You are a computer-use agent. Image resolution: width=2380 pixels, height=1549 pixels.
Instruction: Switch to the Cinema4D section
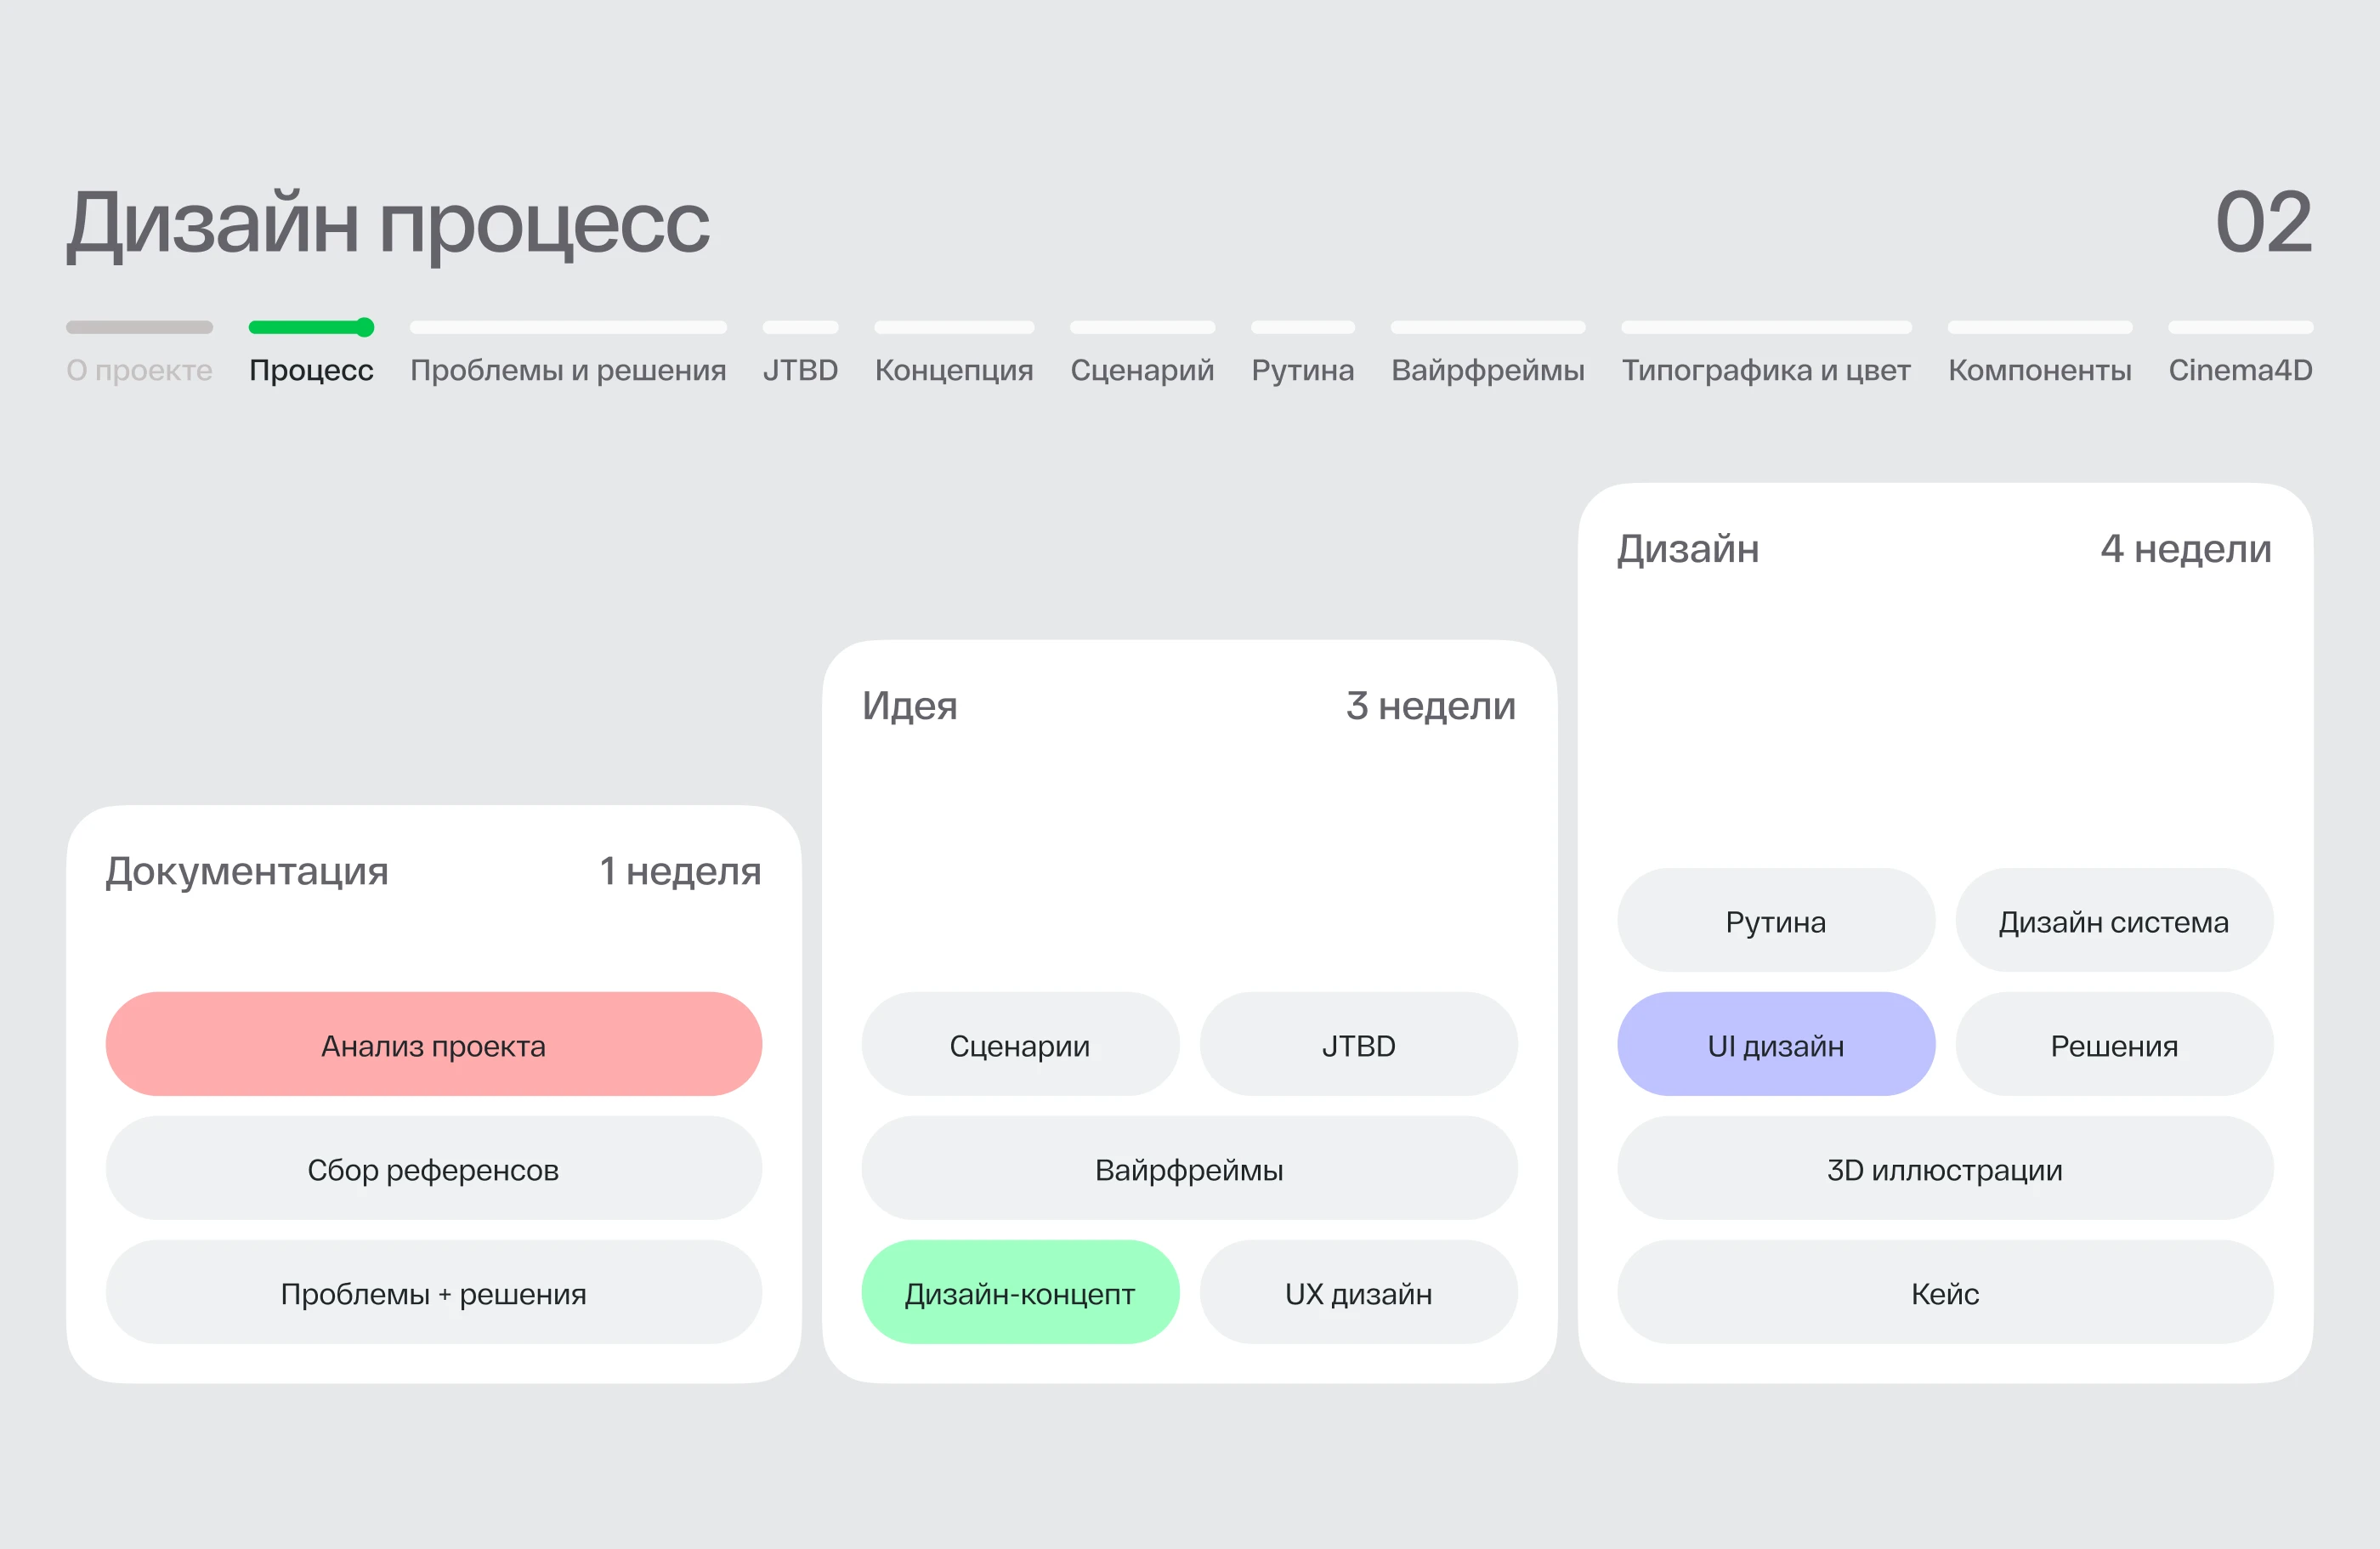pos(2240,370)
